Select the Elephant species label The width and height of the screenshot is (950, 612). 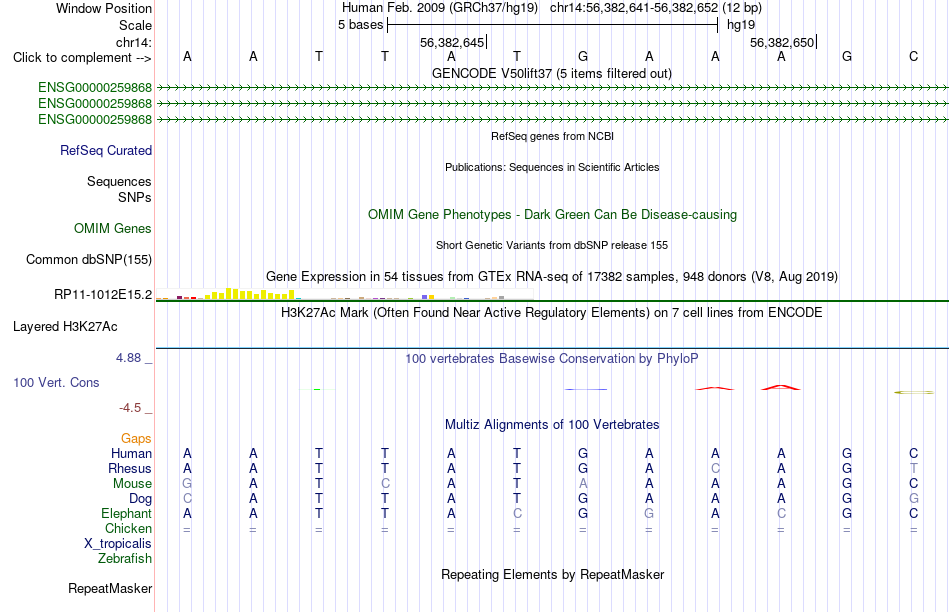point(126,513)
